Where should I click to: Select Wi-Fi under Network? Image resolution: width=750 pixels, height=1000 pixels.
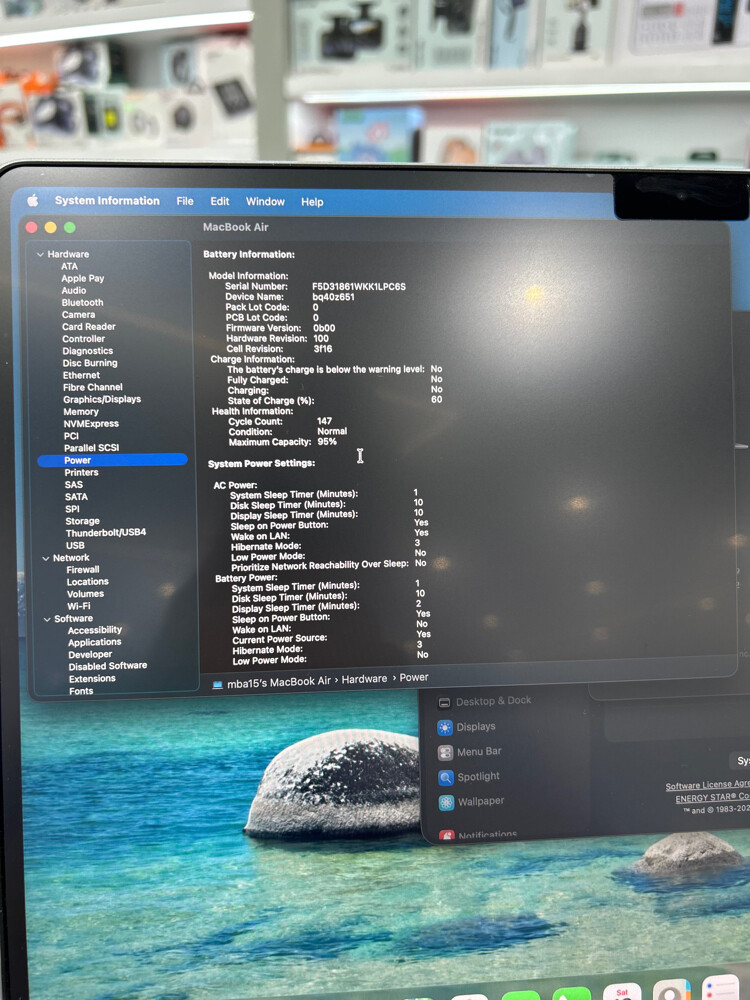pyautogui.click(x=78, y=606)
